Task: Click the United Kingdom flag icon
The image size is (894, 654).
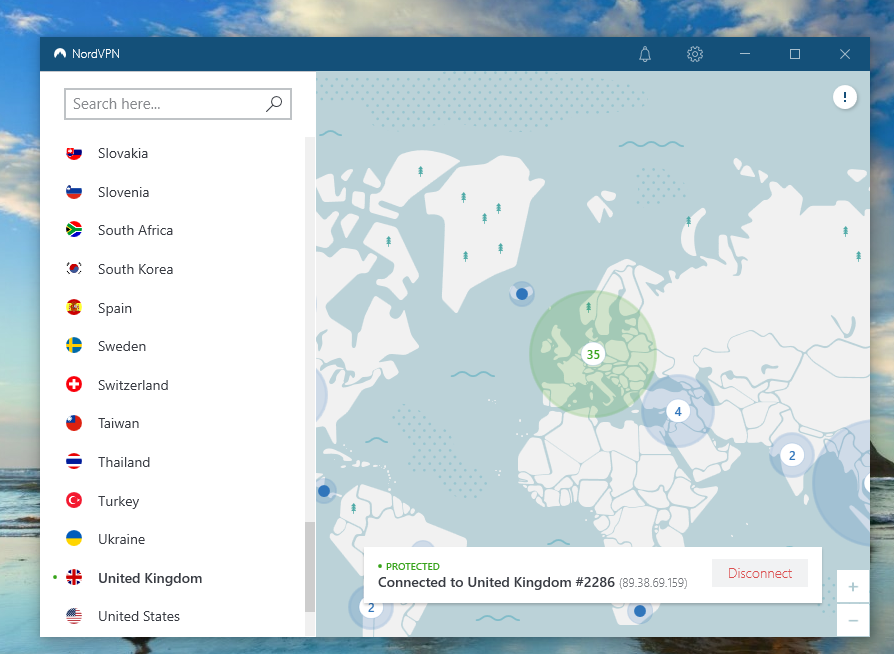Action: point(74,578)
